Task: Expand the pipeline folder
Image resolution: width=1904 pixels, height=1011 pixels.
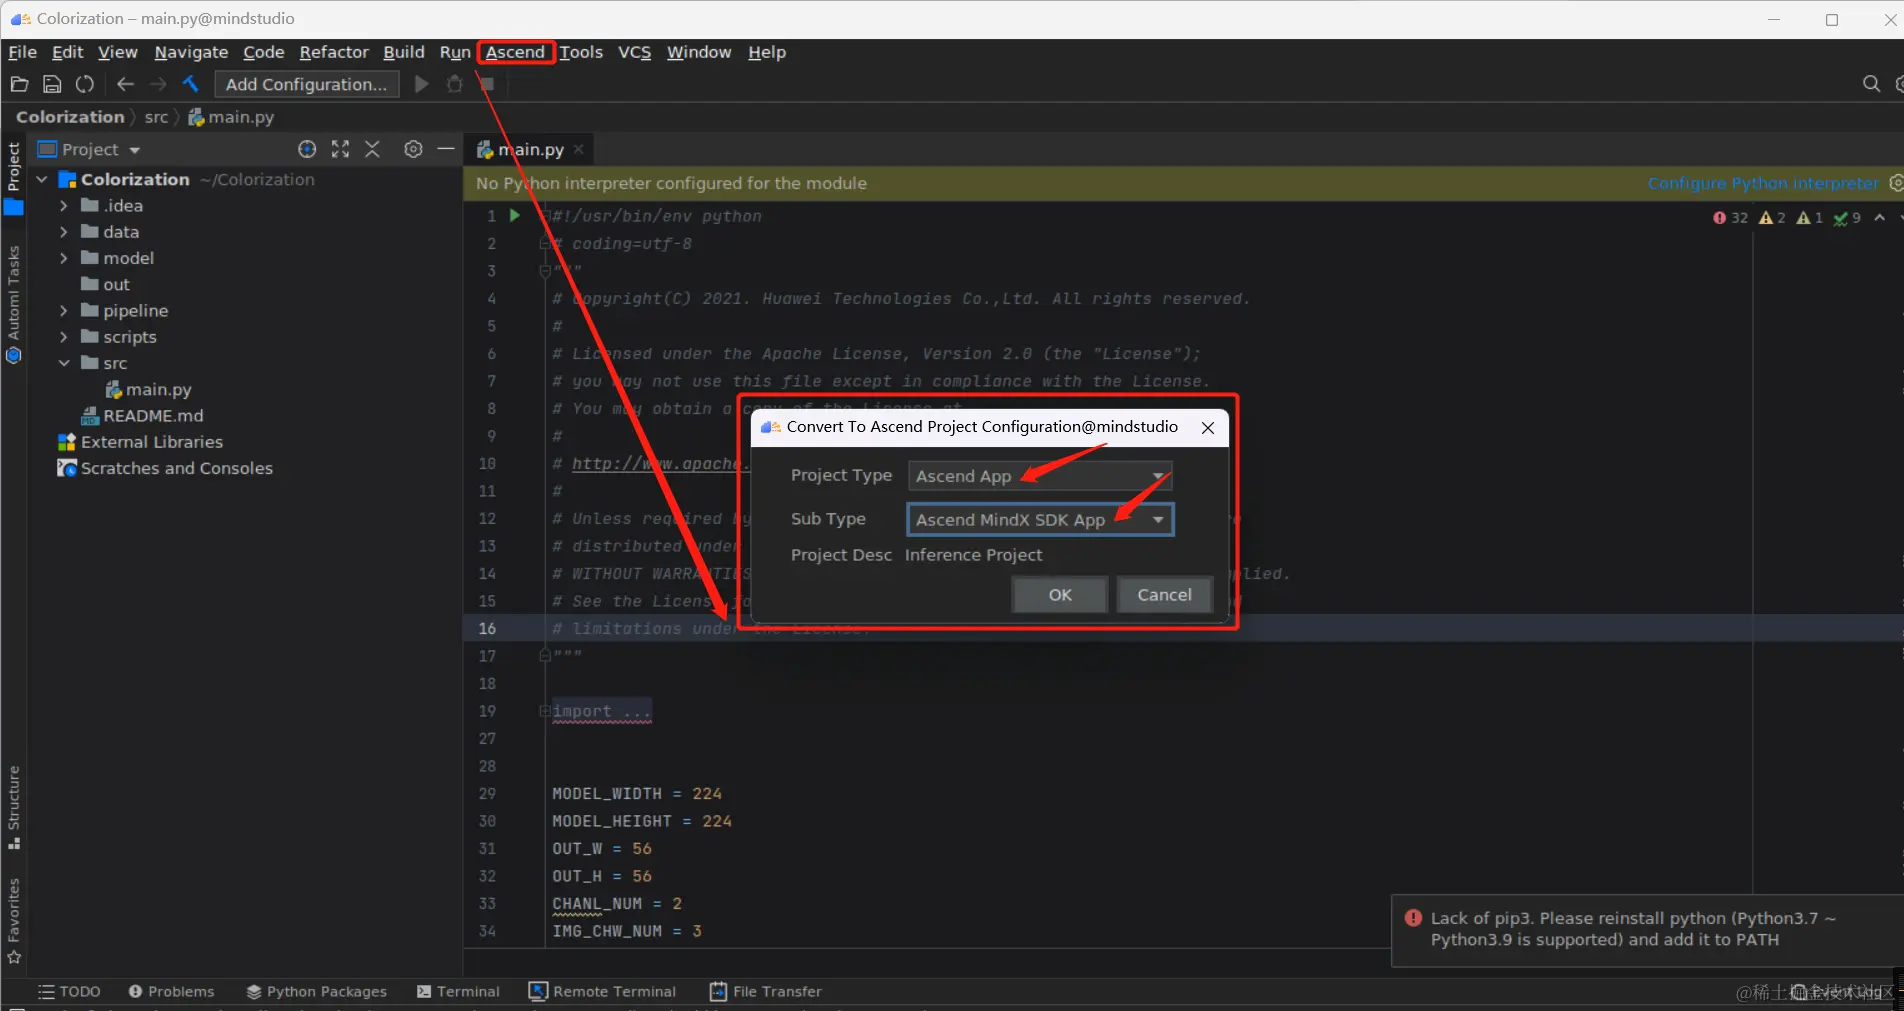Action: click(64, 311)
